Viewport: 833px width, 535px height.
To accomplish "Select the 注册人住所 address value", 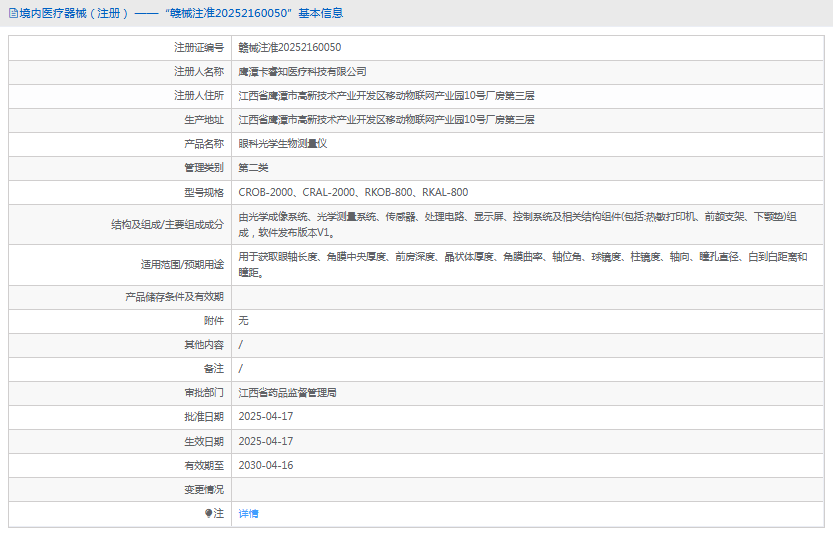I will click(x=386, y=96).
